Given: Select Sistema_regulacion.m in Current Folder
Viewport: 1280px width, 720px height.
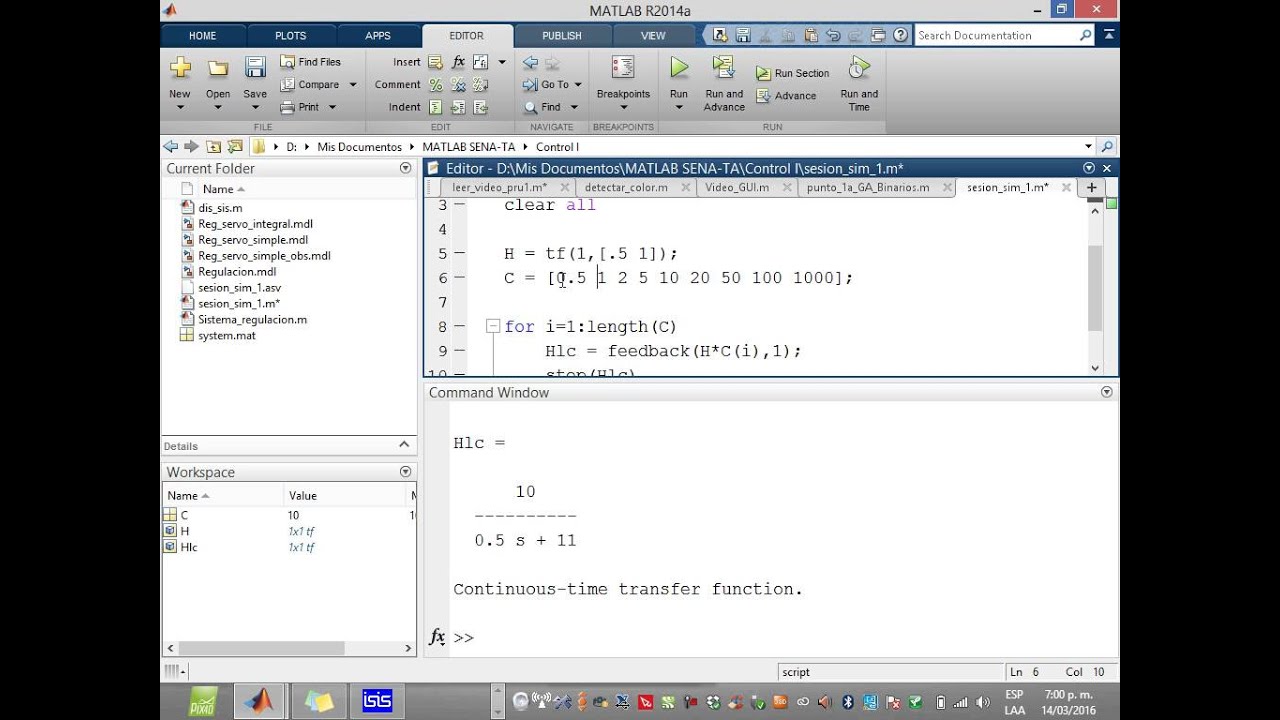Looking at the screenshot, I should [252, 319].
